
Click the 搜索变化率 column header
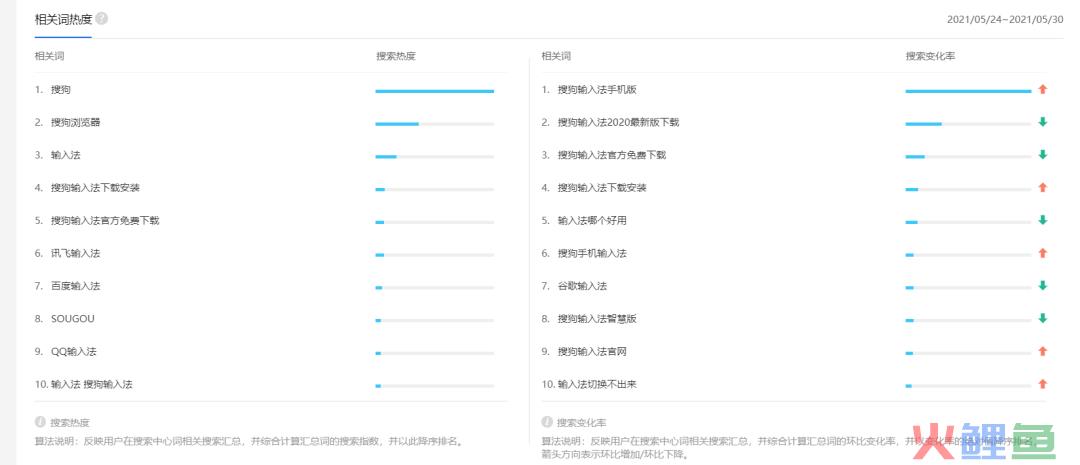coord(931,56)
